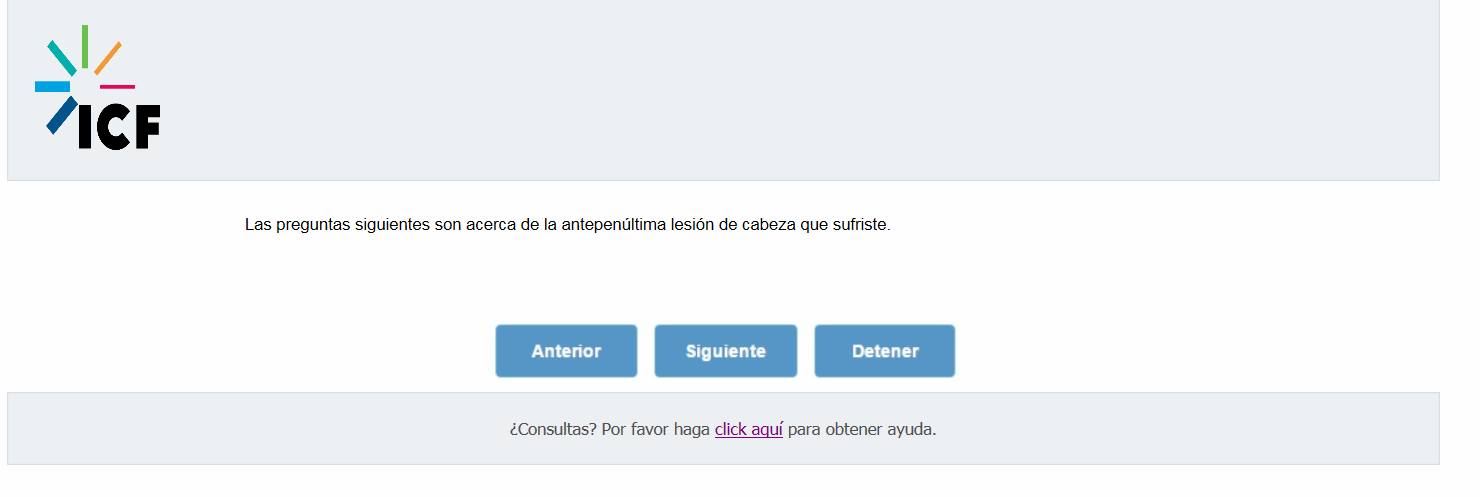Click the ICF logo in the header
1480x497 pixels.
pos(98,88)
